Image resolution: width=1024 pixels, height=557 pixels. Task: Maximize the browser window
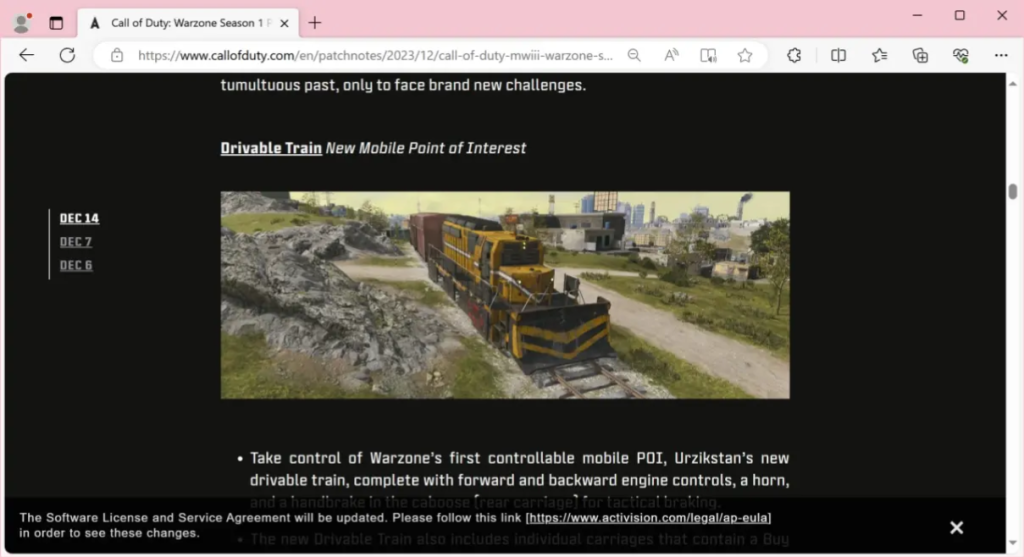pyautogui.click(x=959, y=15)
